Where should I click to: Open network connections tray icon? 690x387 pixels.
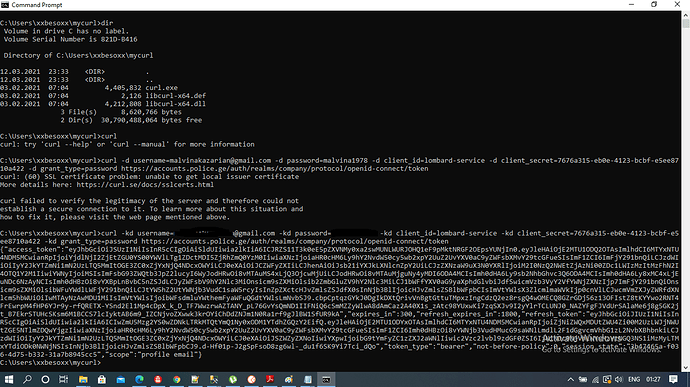coord(595,380)
